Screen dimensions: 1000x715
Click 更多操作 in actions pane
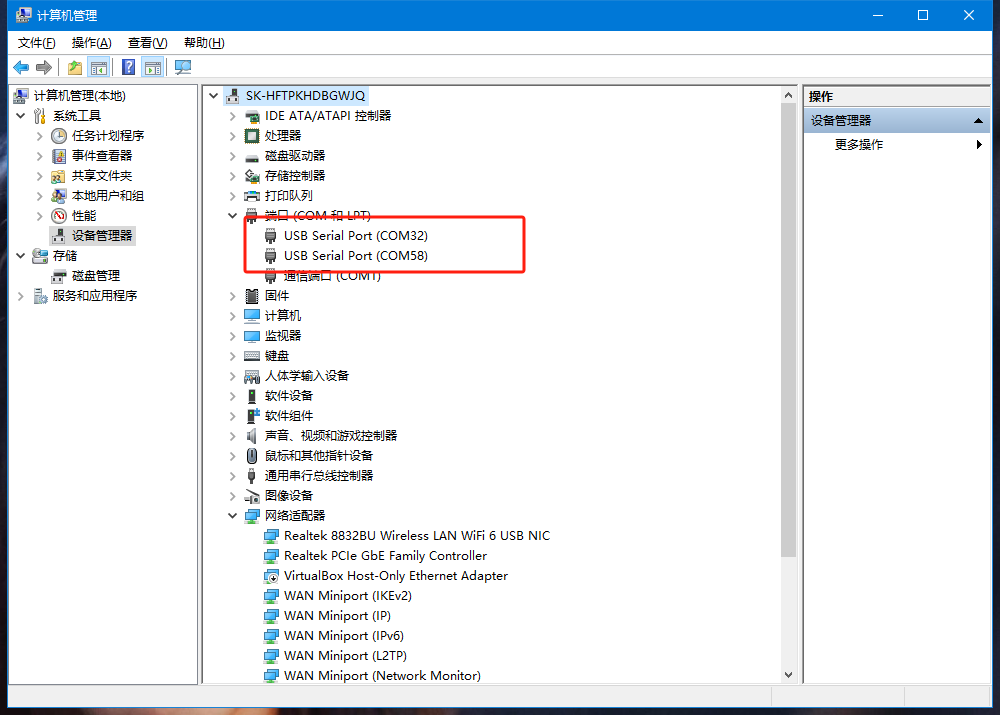click(859, 145)
